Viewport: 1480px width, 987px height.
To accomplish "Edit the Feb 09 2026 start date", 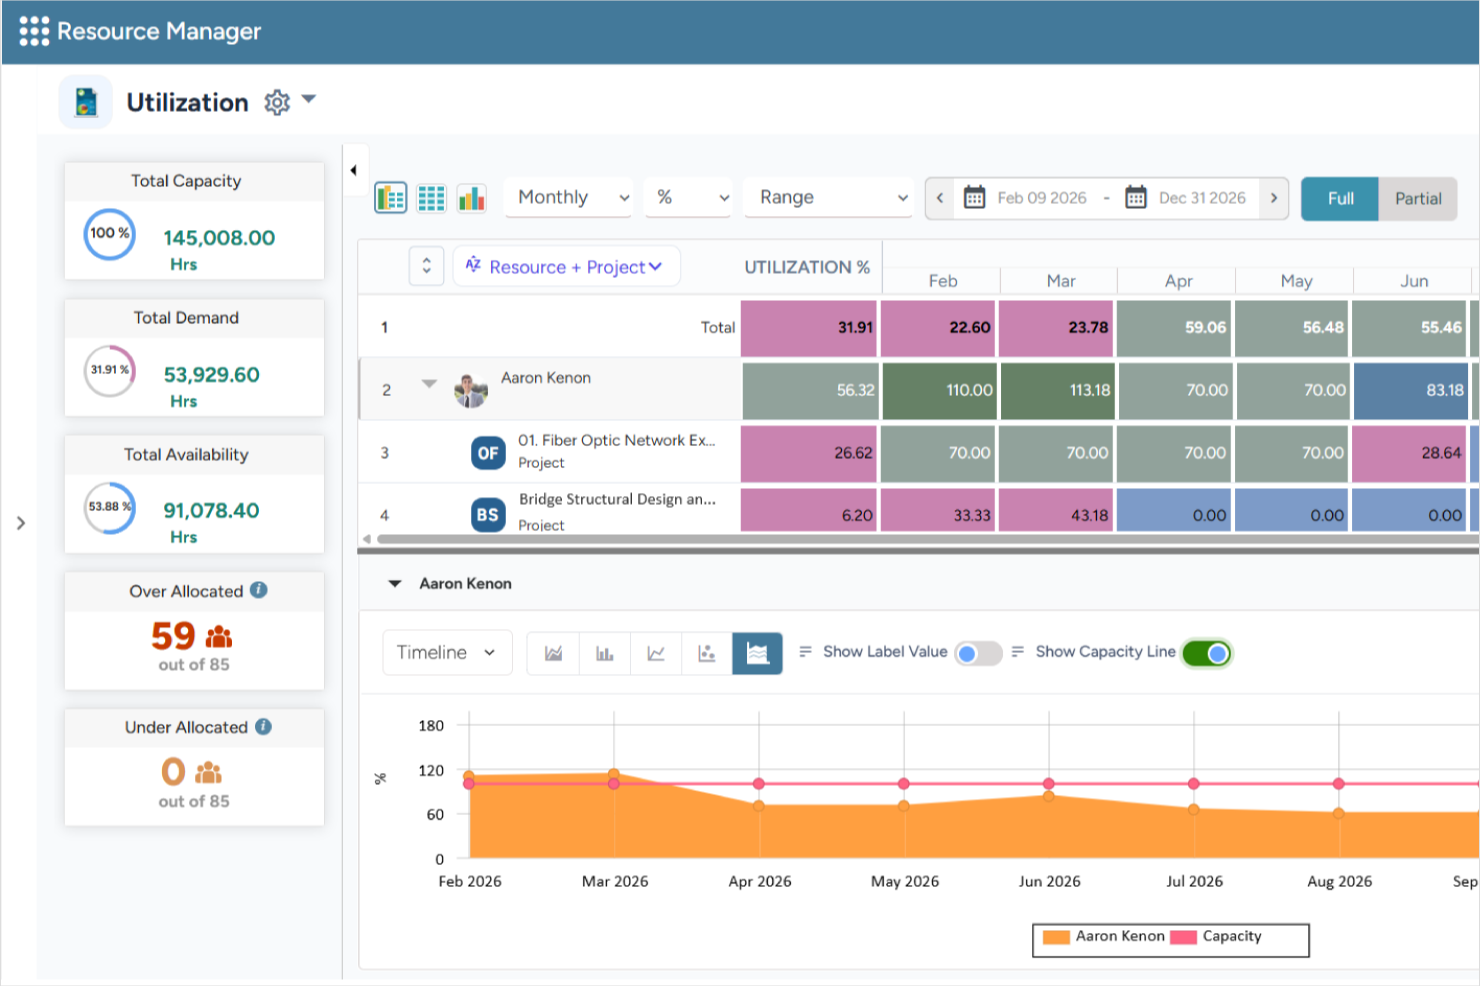I will point(1042,198).
